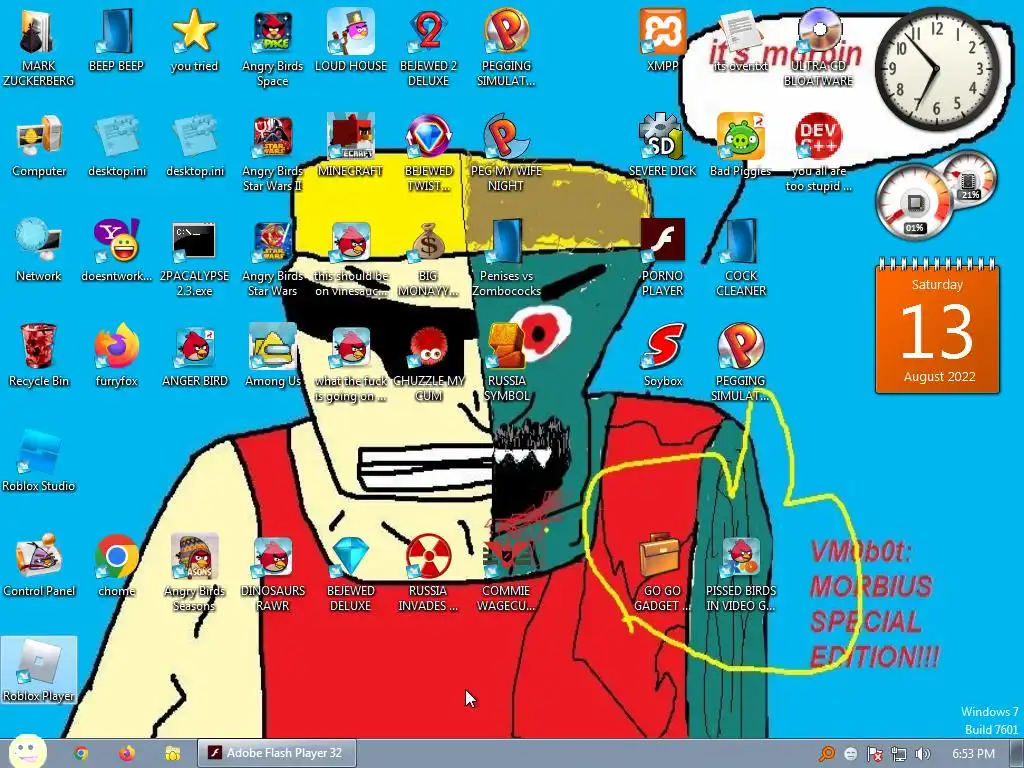Open the RUSSIA SYMBOL icon
The width and height of the screenshot is (1024, 768).
point(507,362)
